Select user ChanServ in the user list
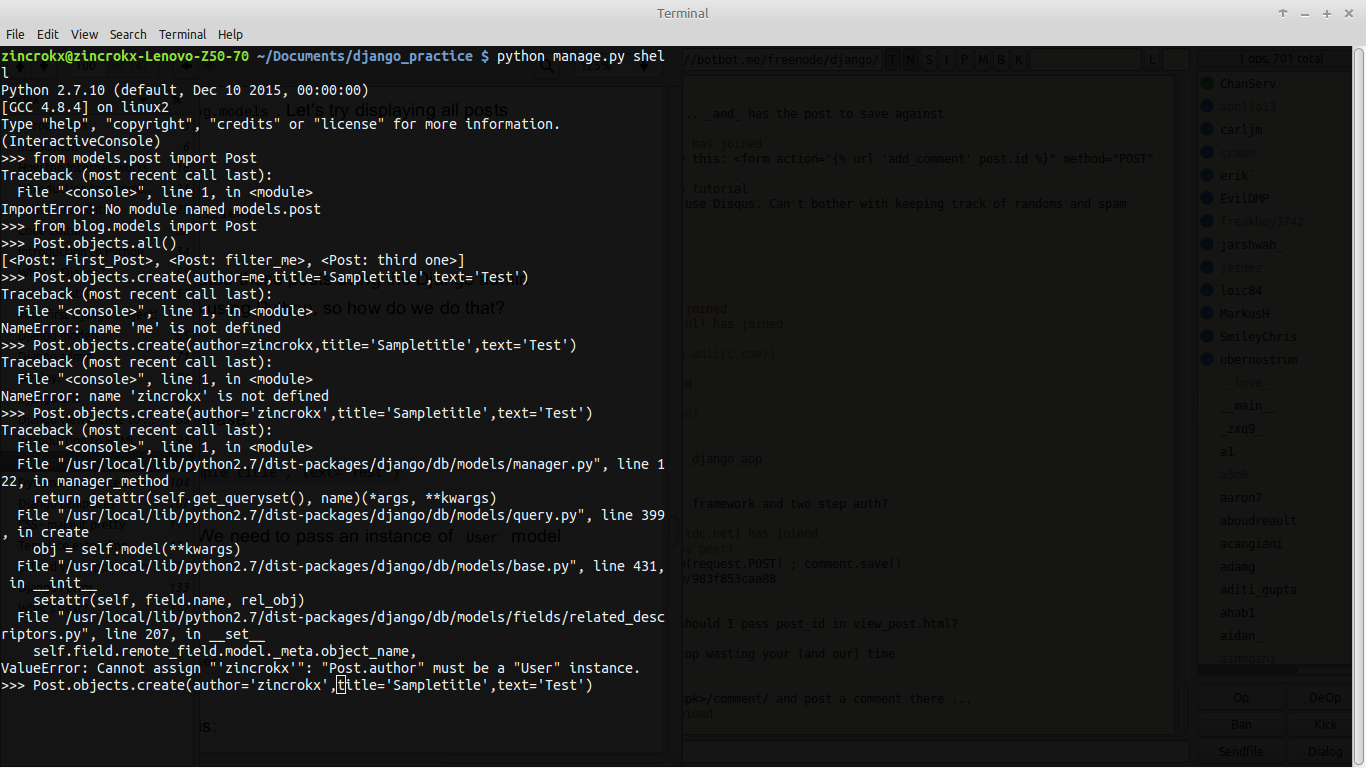1366x768 pixels. 1247,83
